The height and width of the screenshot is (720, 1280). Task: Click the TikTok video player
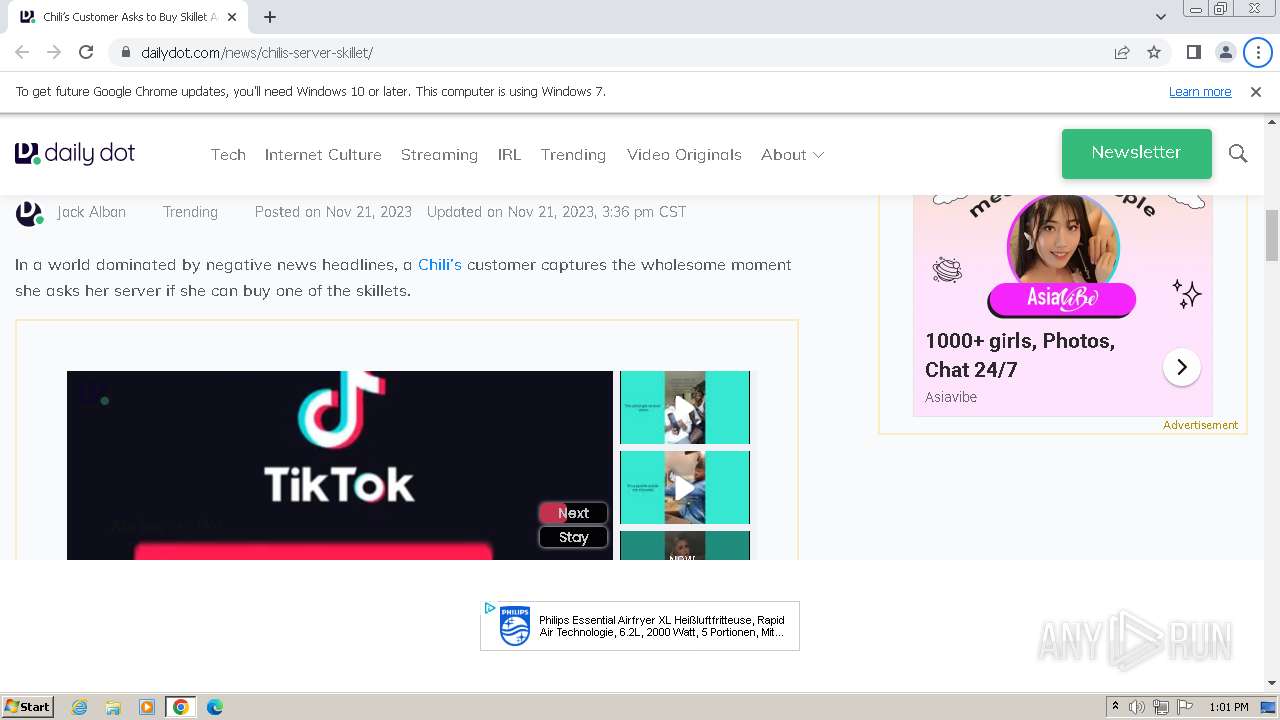click(340, 465)
